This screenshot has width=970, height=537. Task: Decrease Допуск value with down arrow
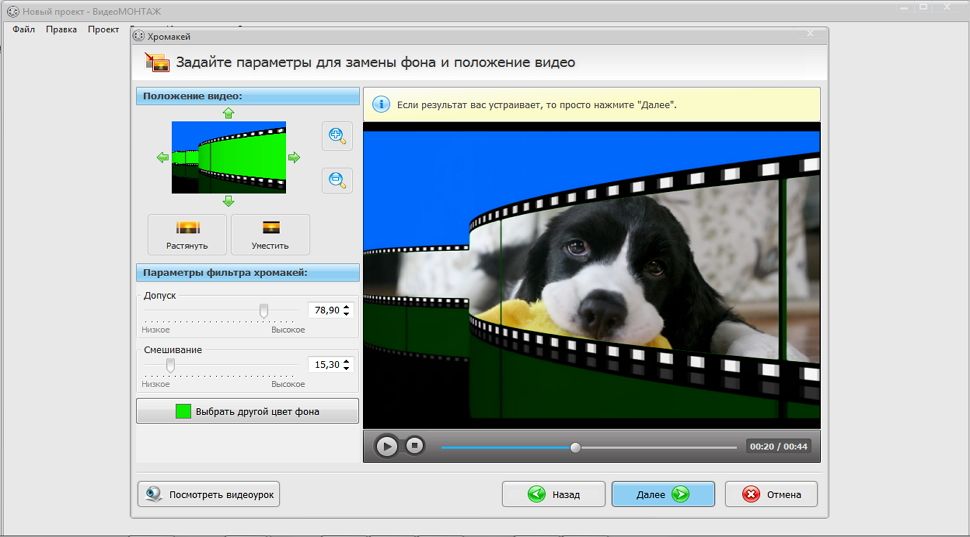[x=346, y=314]
